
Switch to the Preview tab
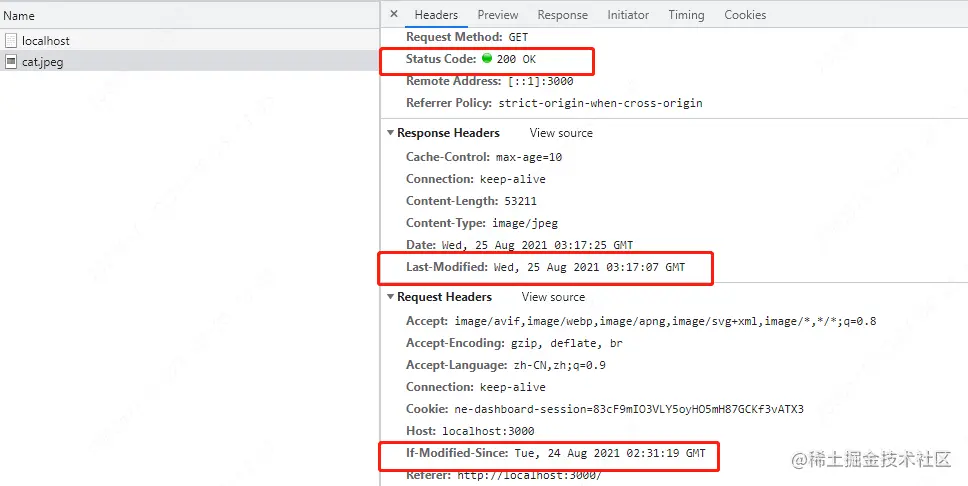(498, 15)
